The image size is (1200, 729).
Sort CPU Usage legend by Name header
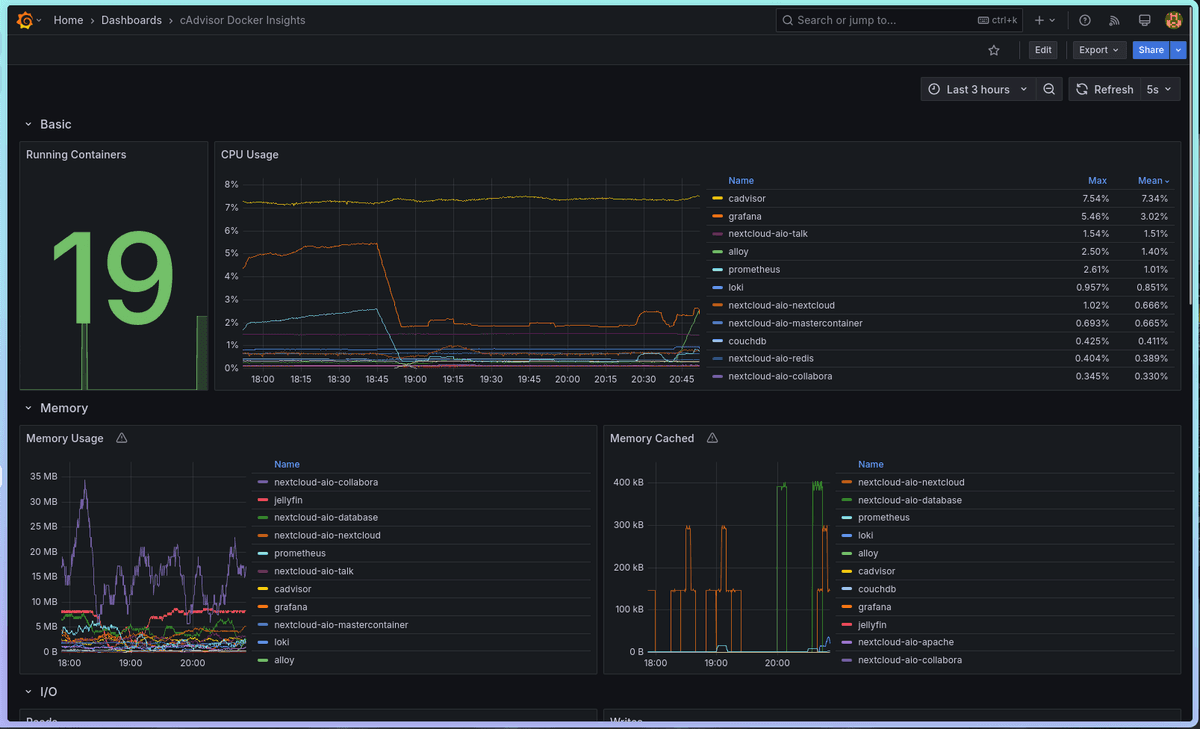[x=741, y=181]
